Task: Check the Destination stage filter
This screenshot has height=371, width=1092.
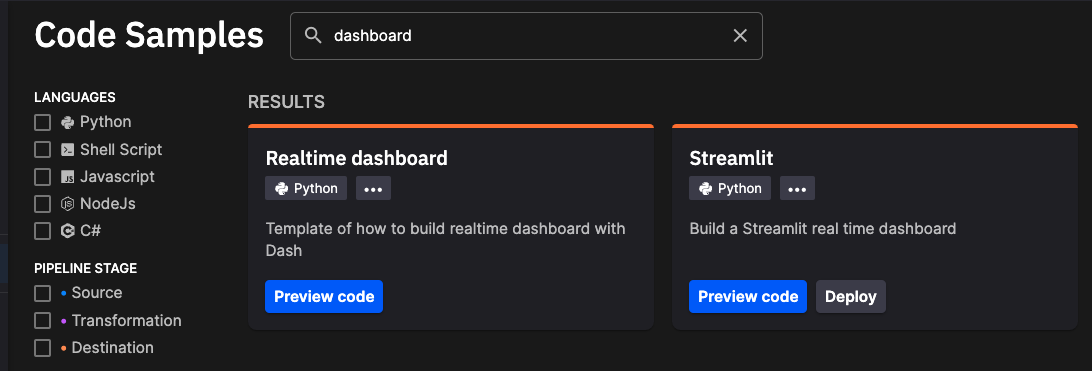Action: [42, 348]
